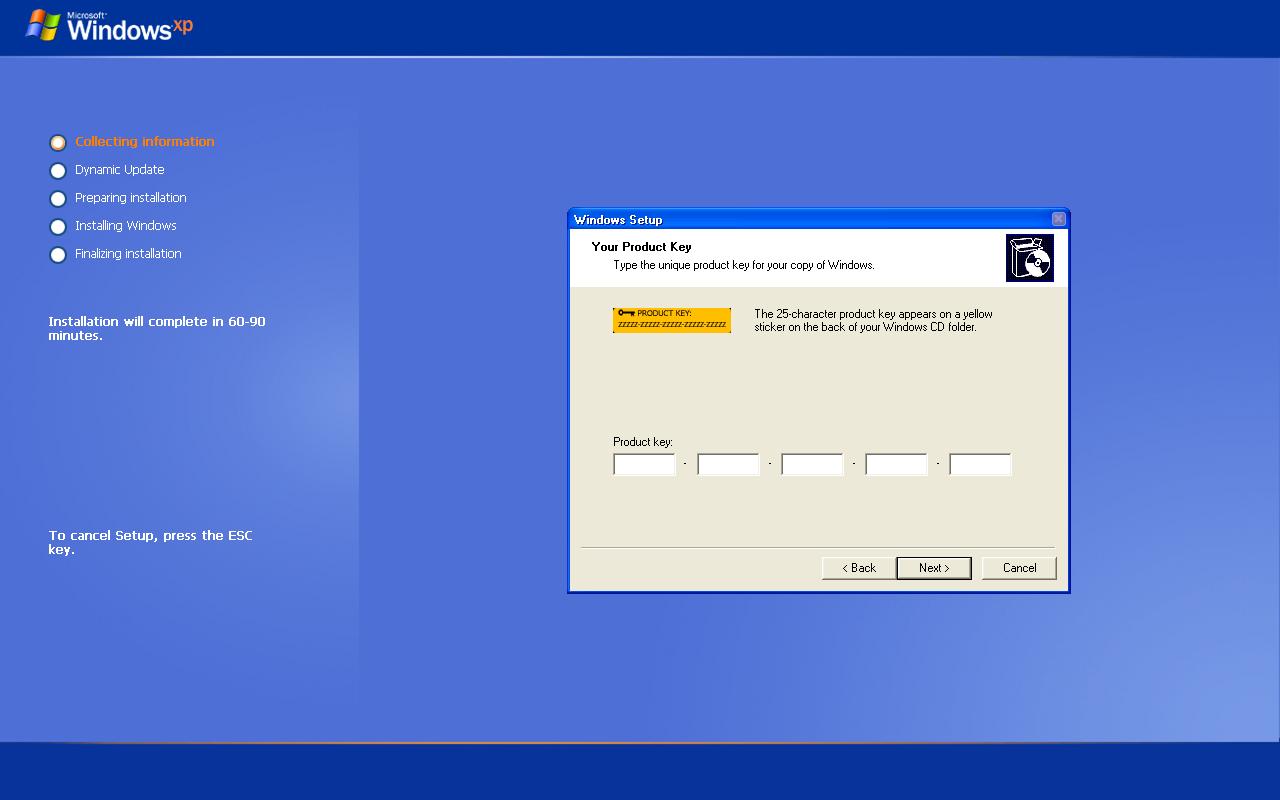
Task: Click the Windows XP logo flag
Action: click(42, 25)
